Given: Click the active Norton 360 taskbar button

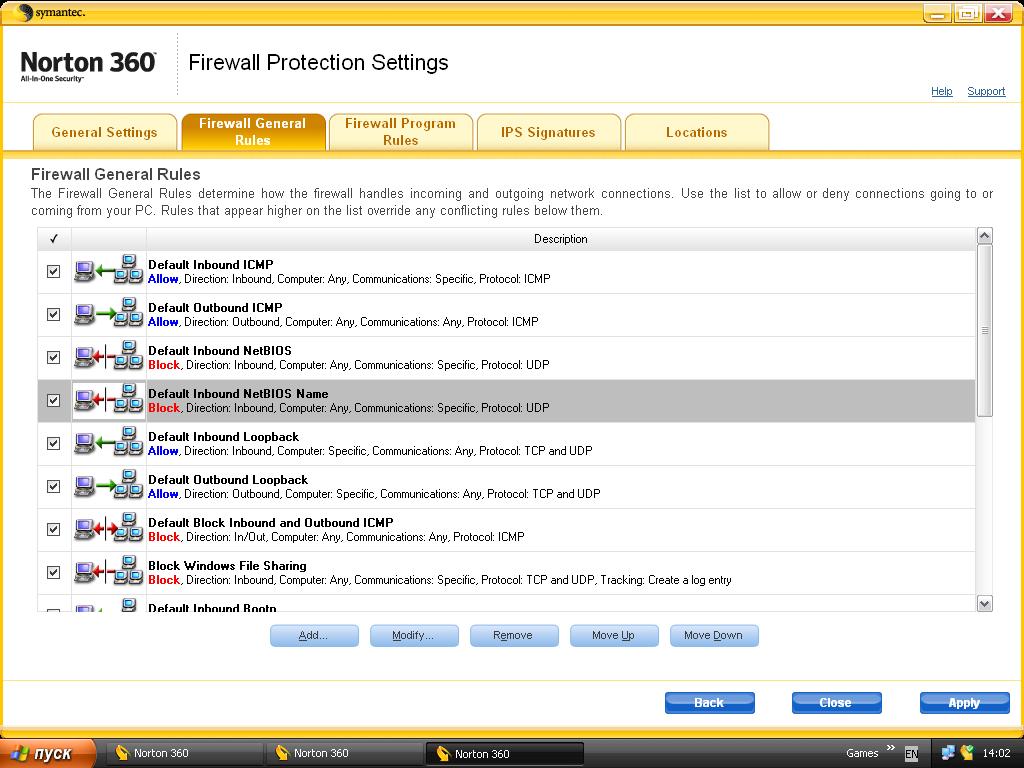Looking at the screenshot, I should [505, 754].
